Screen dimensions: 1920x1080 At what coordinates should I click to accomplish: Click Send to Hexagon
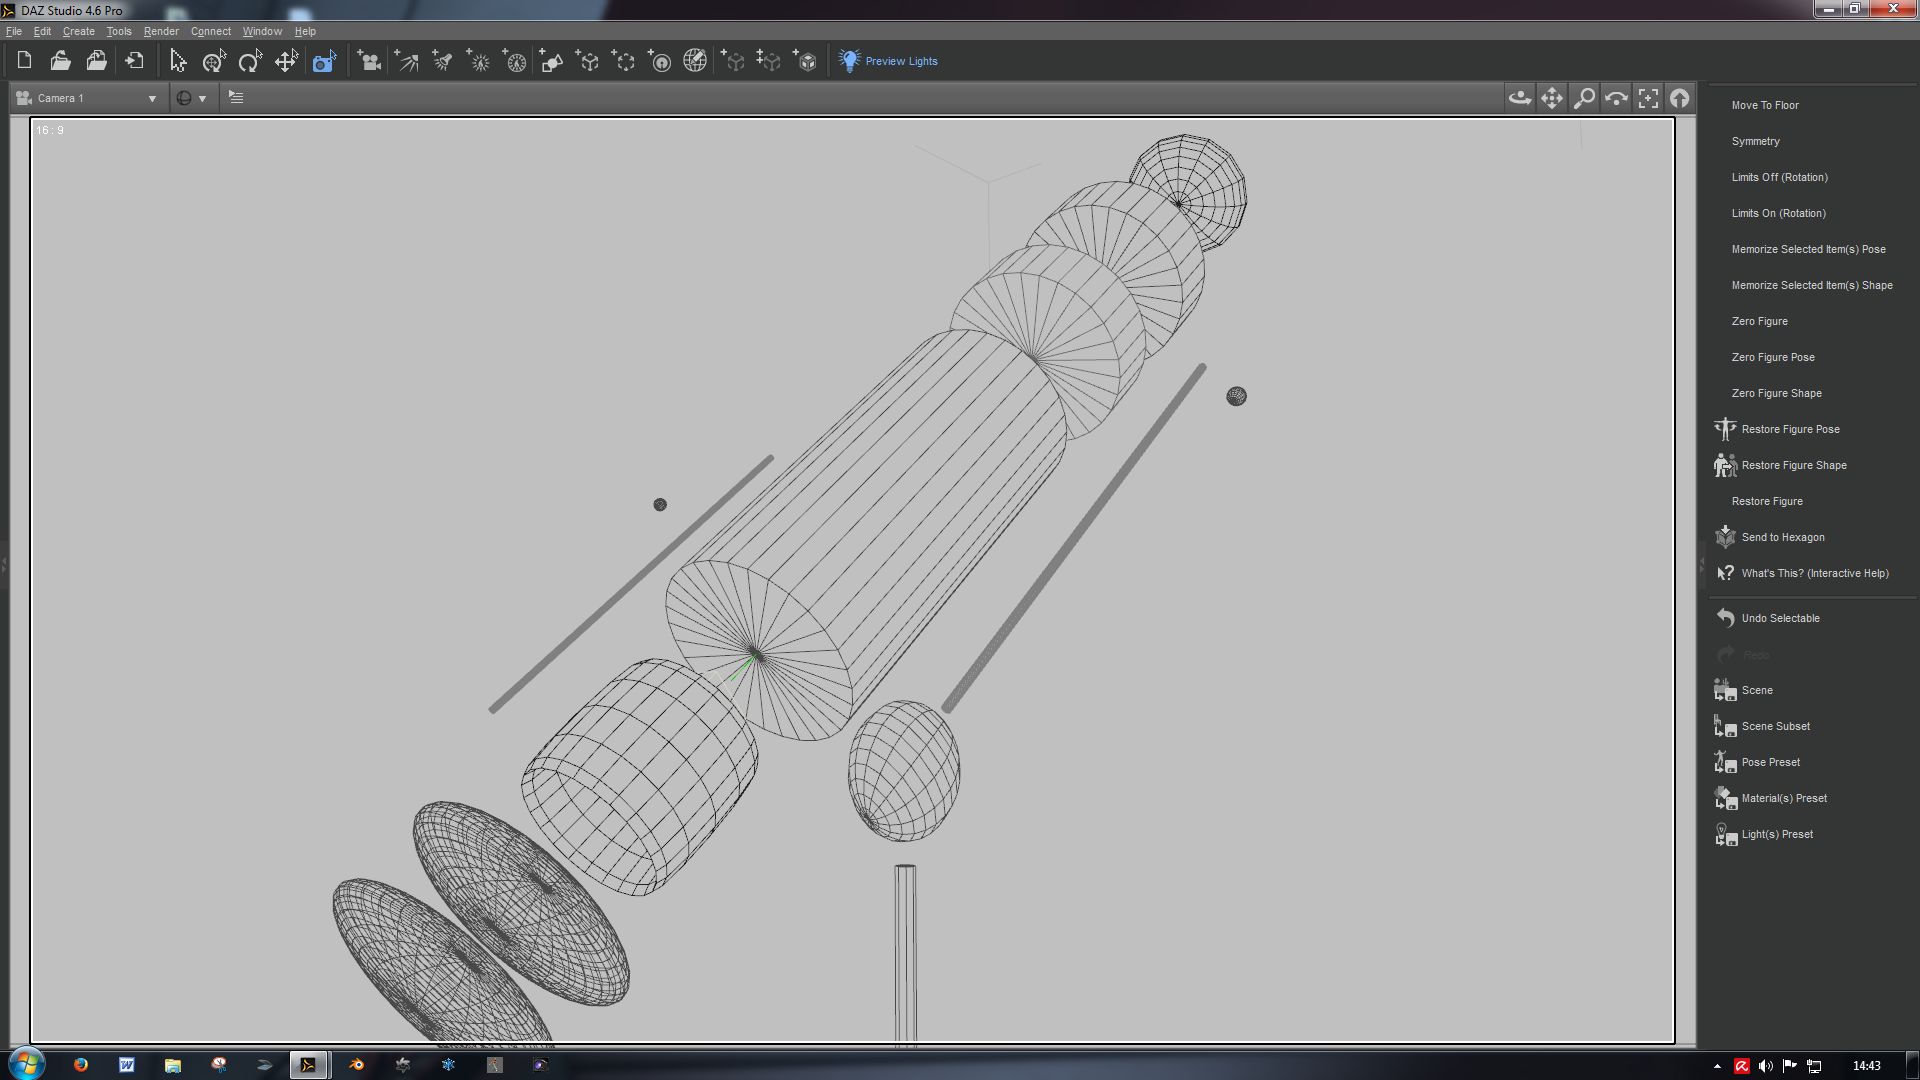click(1782, 537)
